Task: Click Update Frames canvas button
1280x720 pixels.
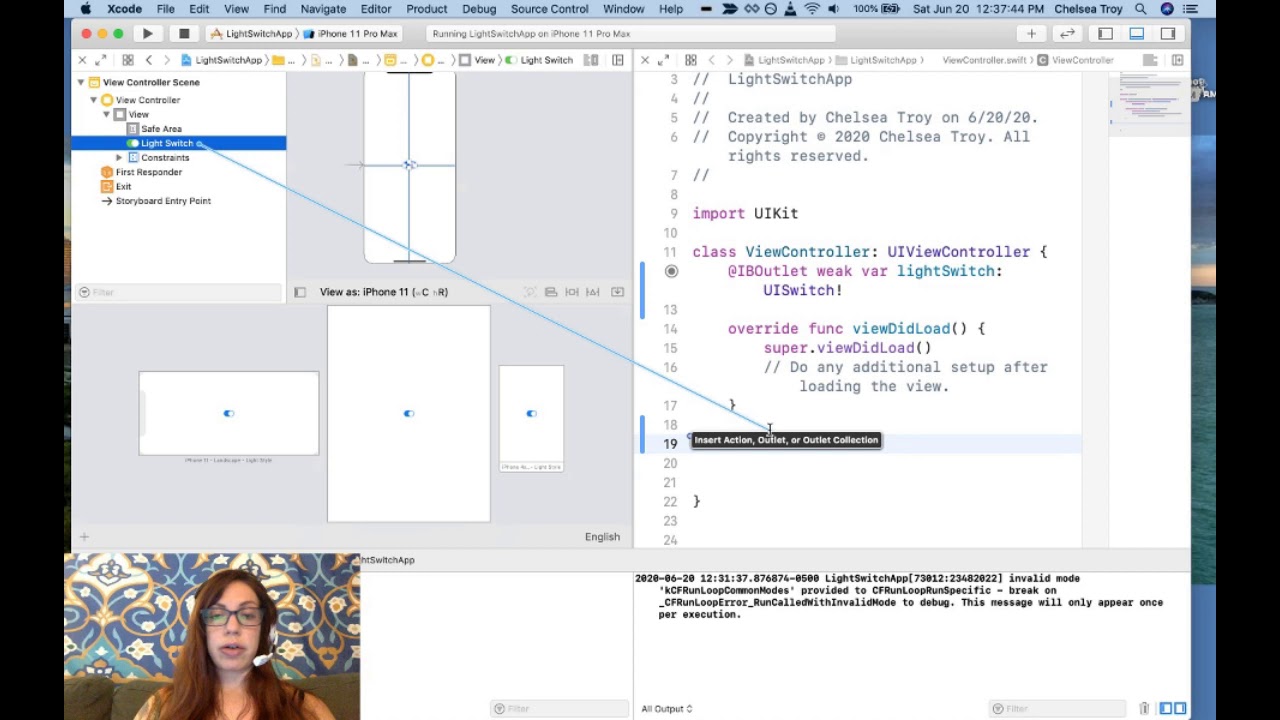Action: click(530, 292)
